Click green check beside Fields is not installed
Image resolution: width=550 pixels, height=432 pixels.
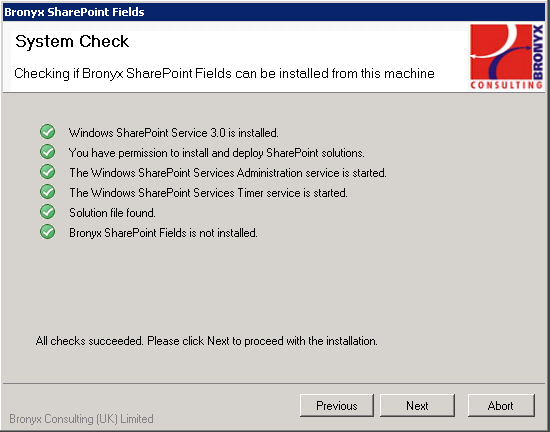point(47,232)
